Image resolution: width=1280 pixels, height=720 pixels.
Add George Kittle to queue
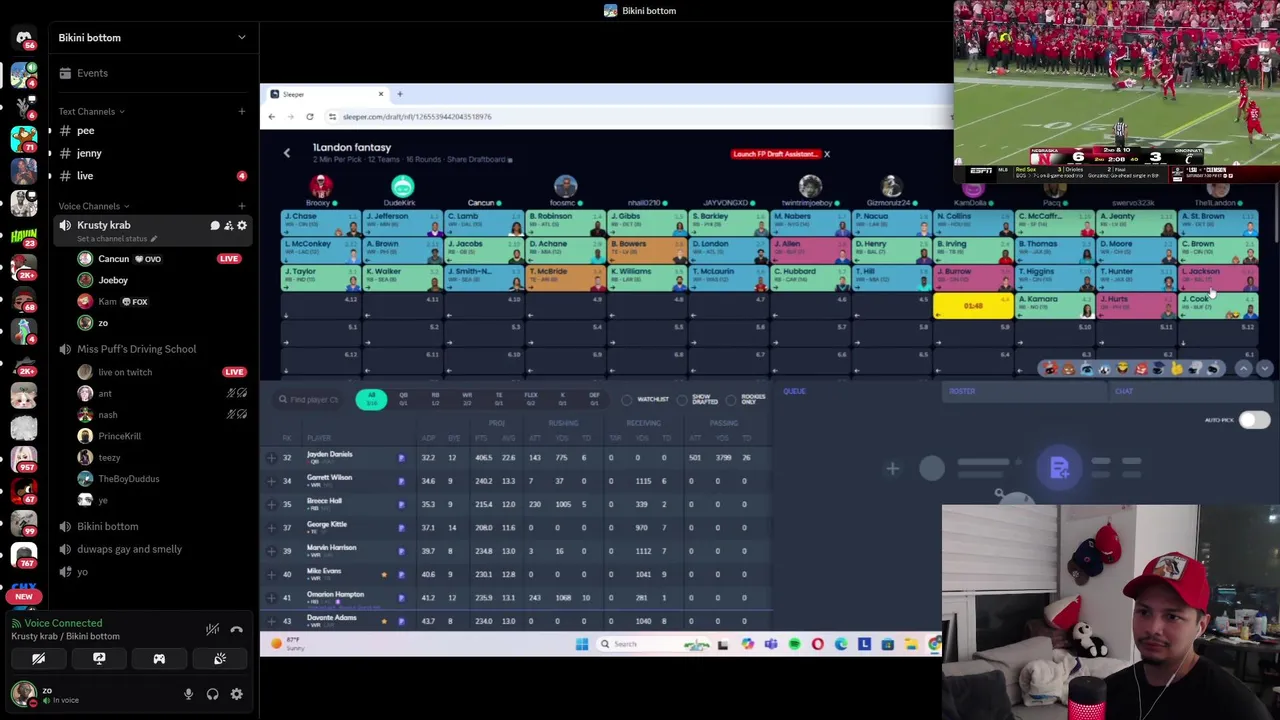click(271, 528)
